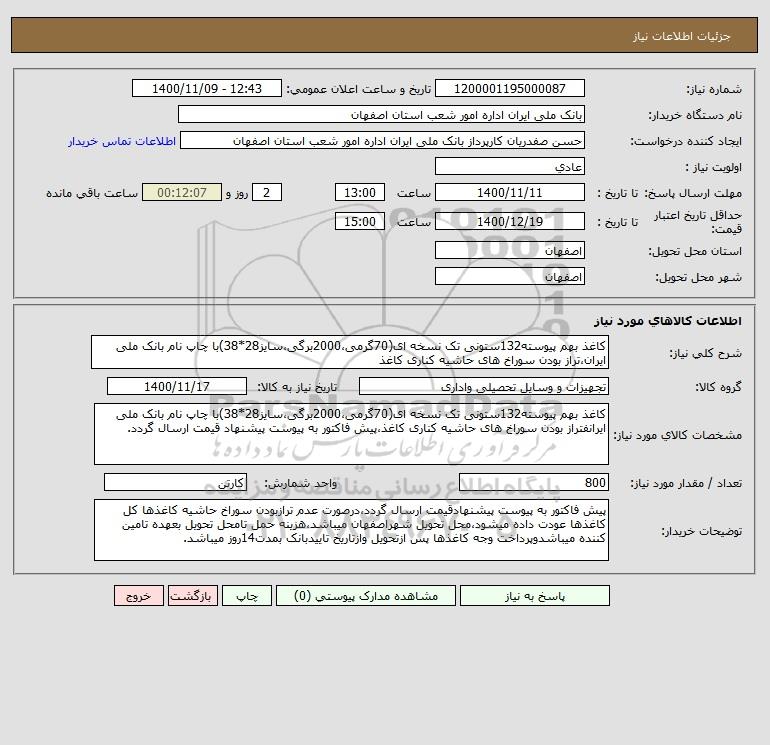Image resolution: width=770 pixels, height=745 pixels.
Task: Click the شرح کلی نیاز description box
Action: 350,353
